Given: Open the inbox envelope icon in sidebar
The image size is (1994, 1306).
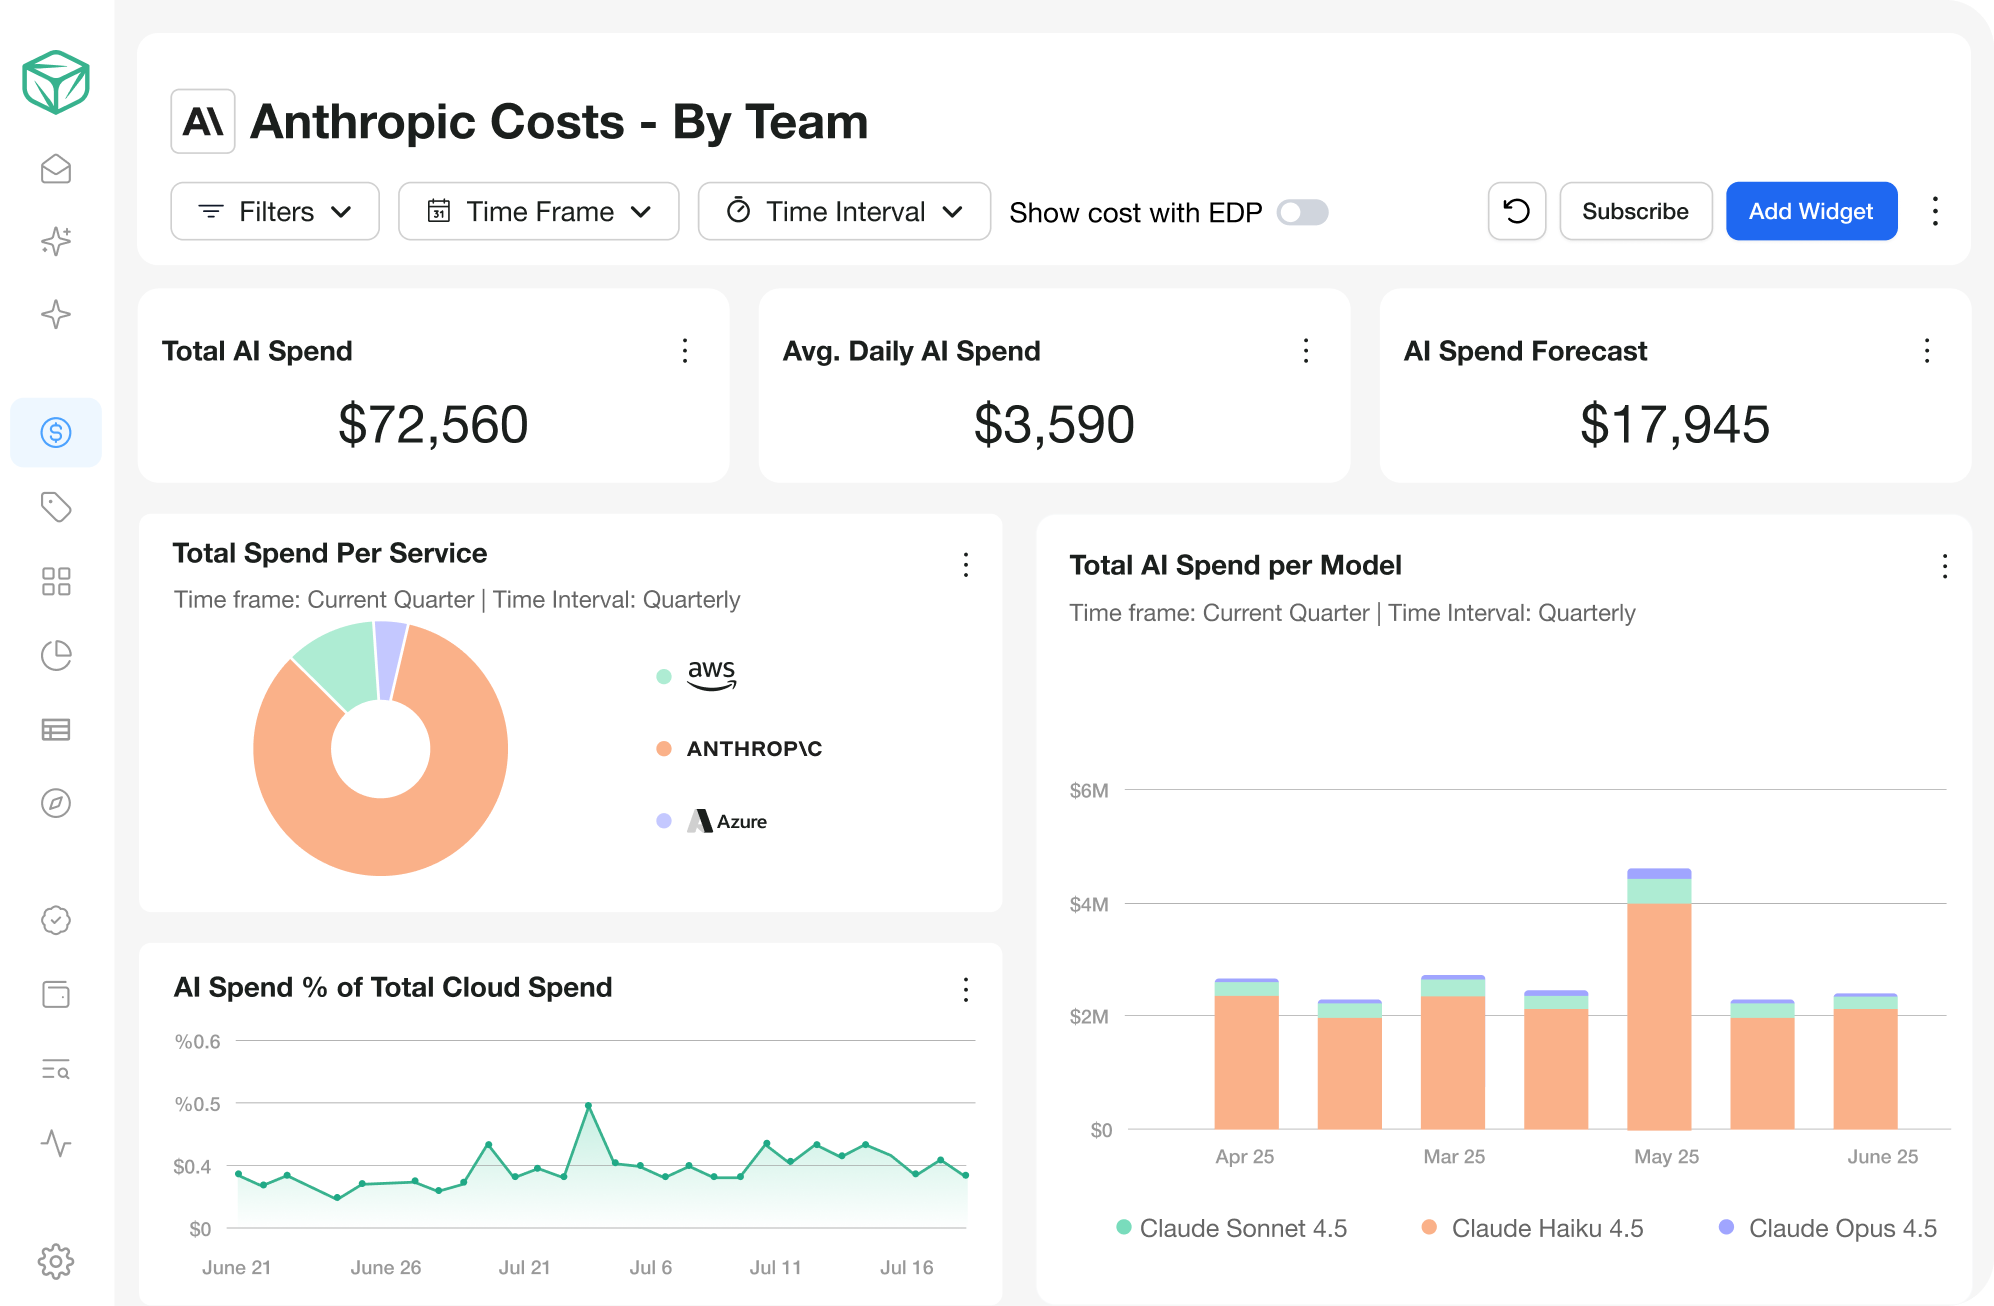Looking at the screenshot, I should pos(56,169).
